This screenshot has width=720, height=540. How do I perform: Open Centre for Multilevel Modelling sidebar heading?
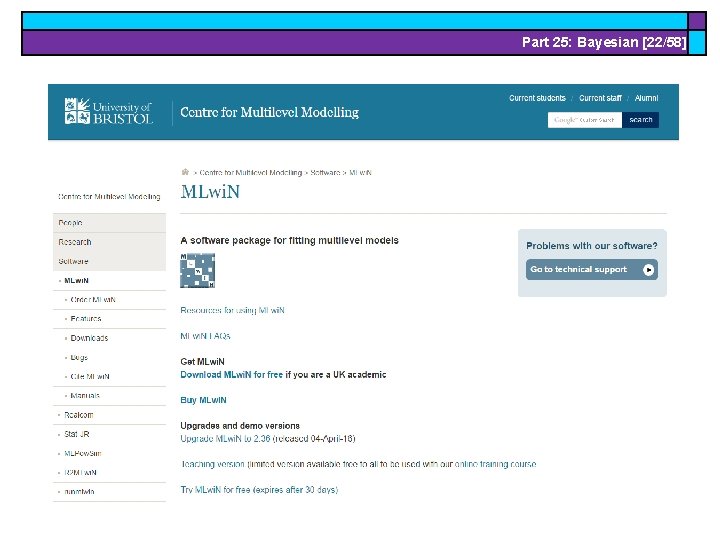(x=109, y=197)
